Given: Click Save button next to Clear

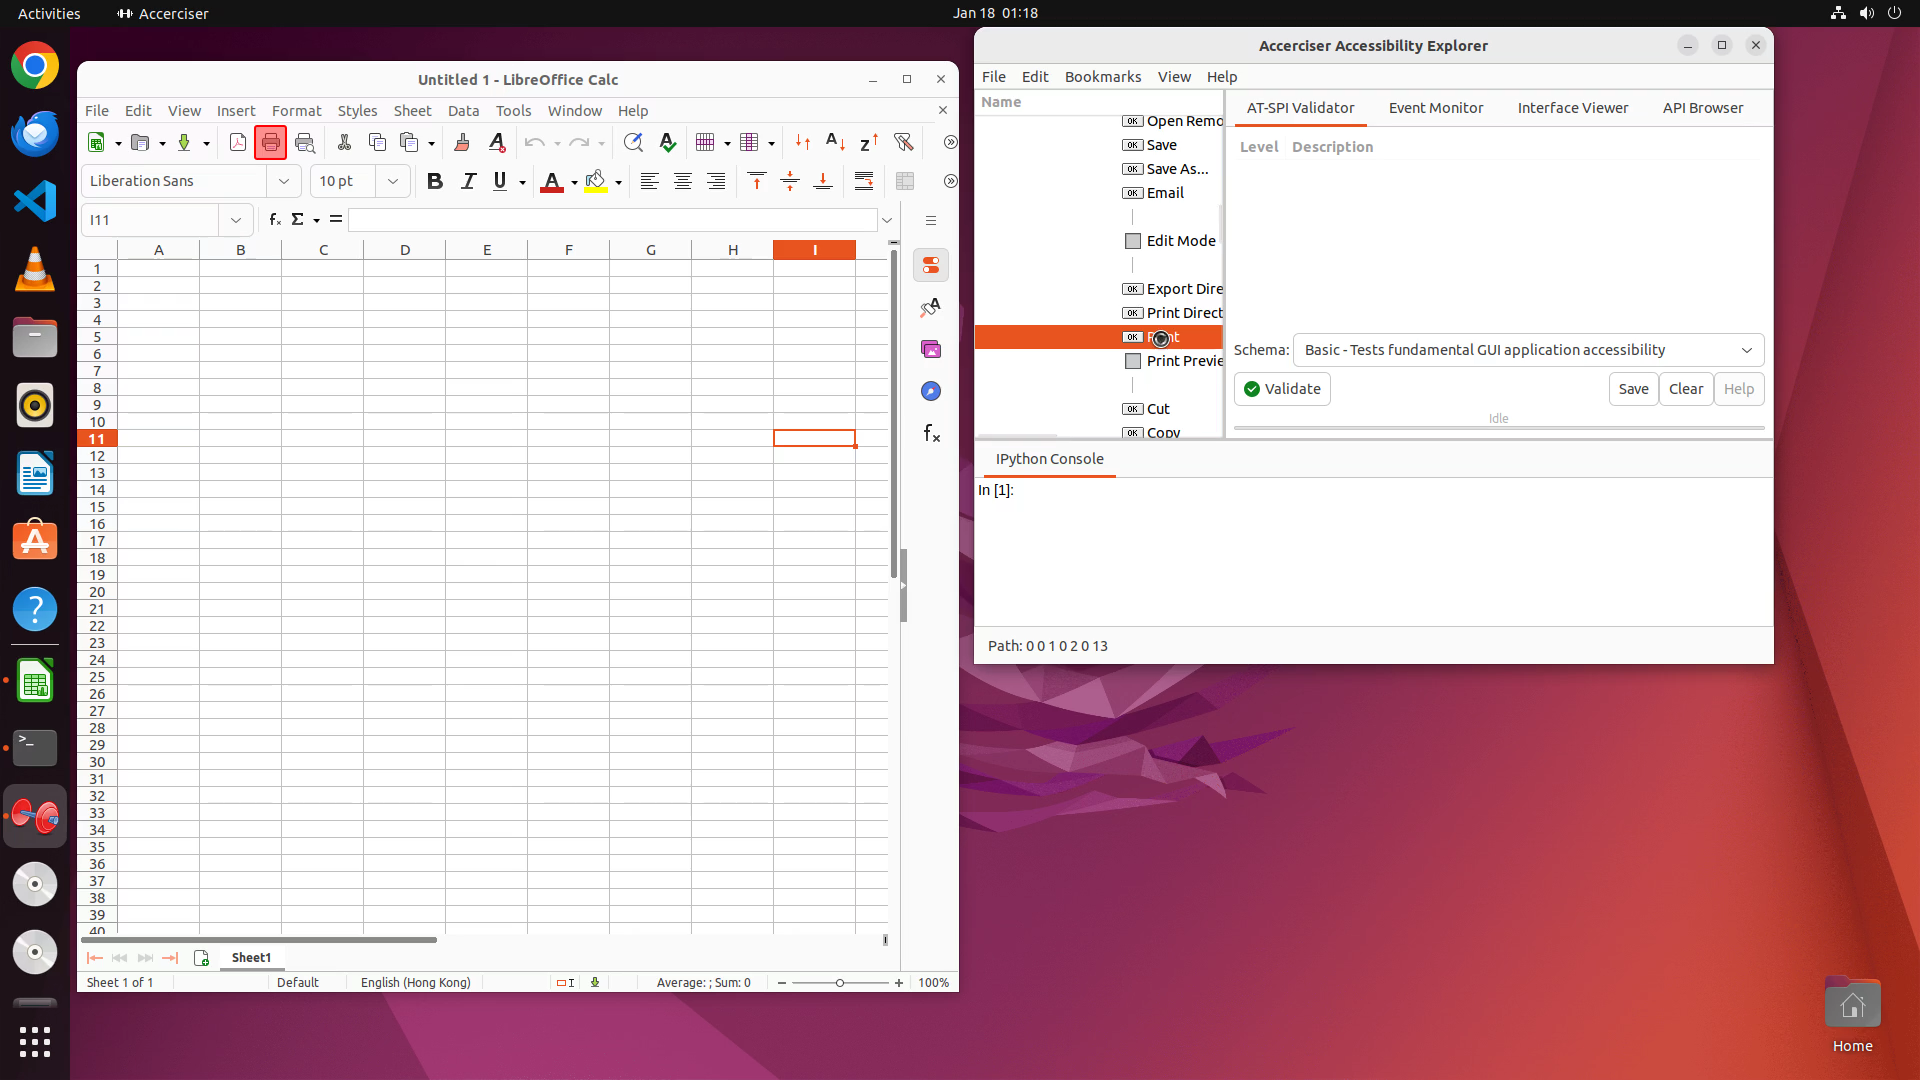Looking at the screenshot, I should pos(1633,389).
